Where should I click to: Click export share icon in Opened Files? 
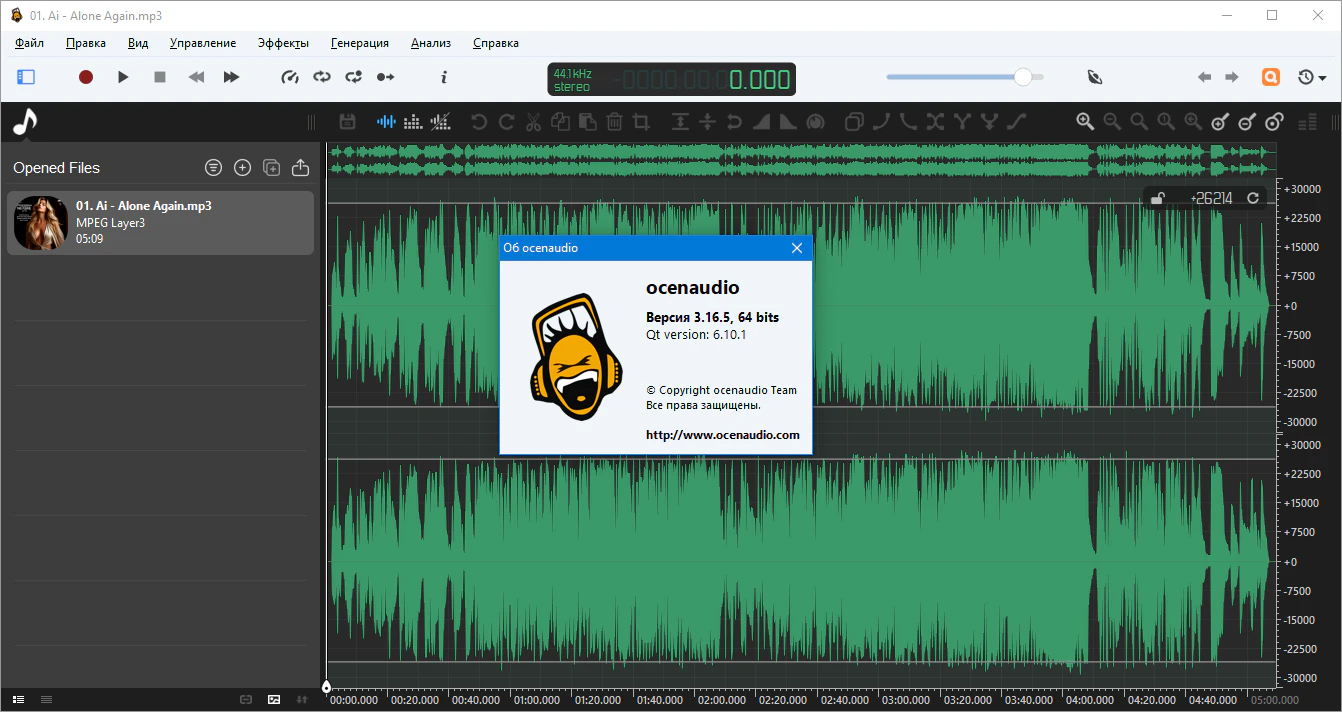[300, 168]
